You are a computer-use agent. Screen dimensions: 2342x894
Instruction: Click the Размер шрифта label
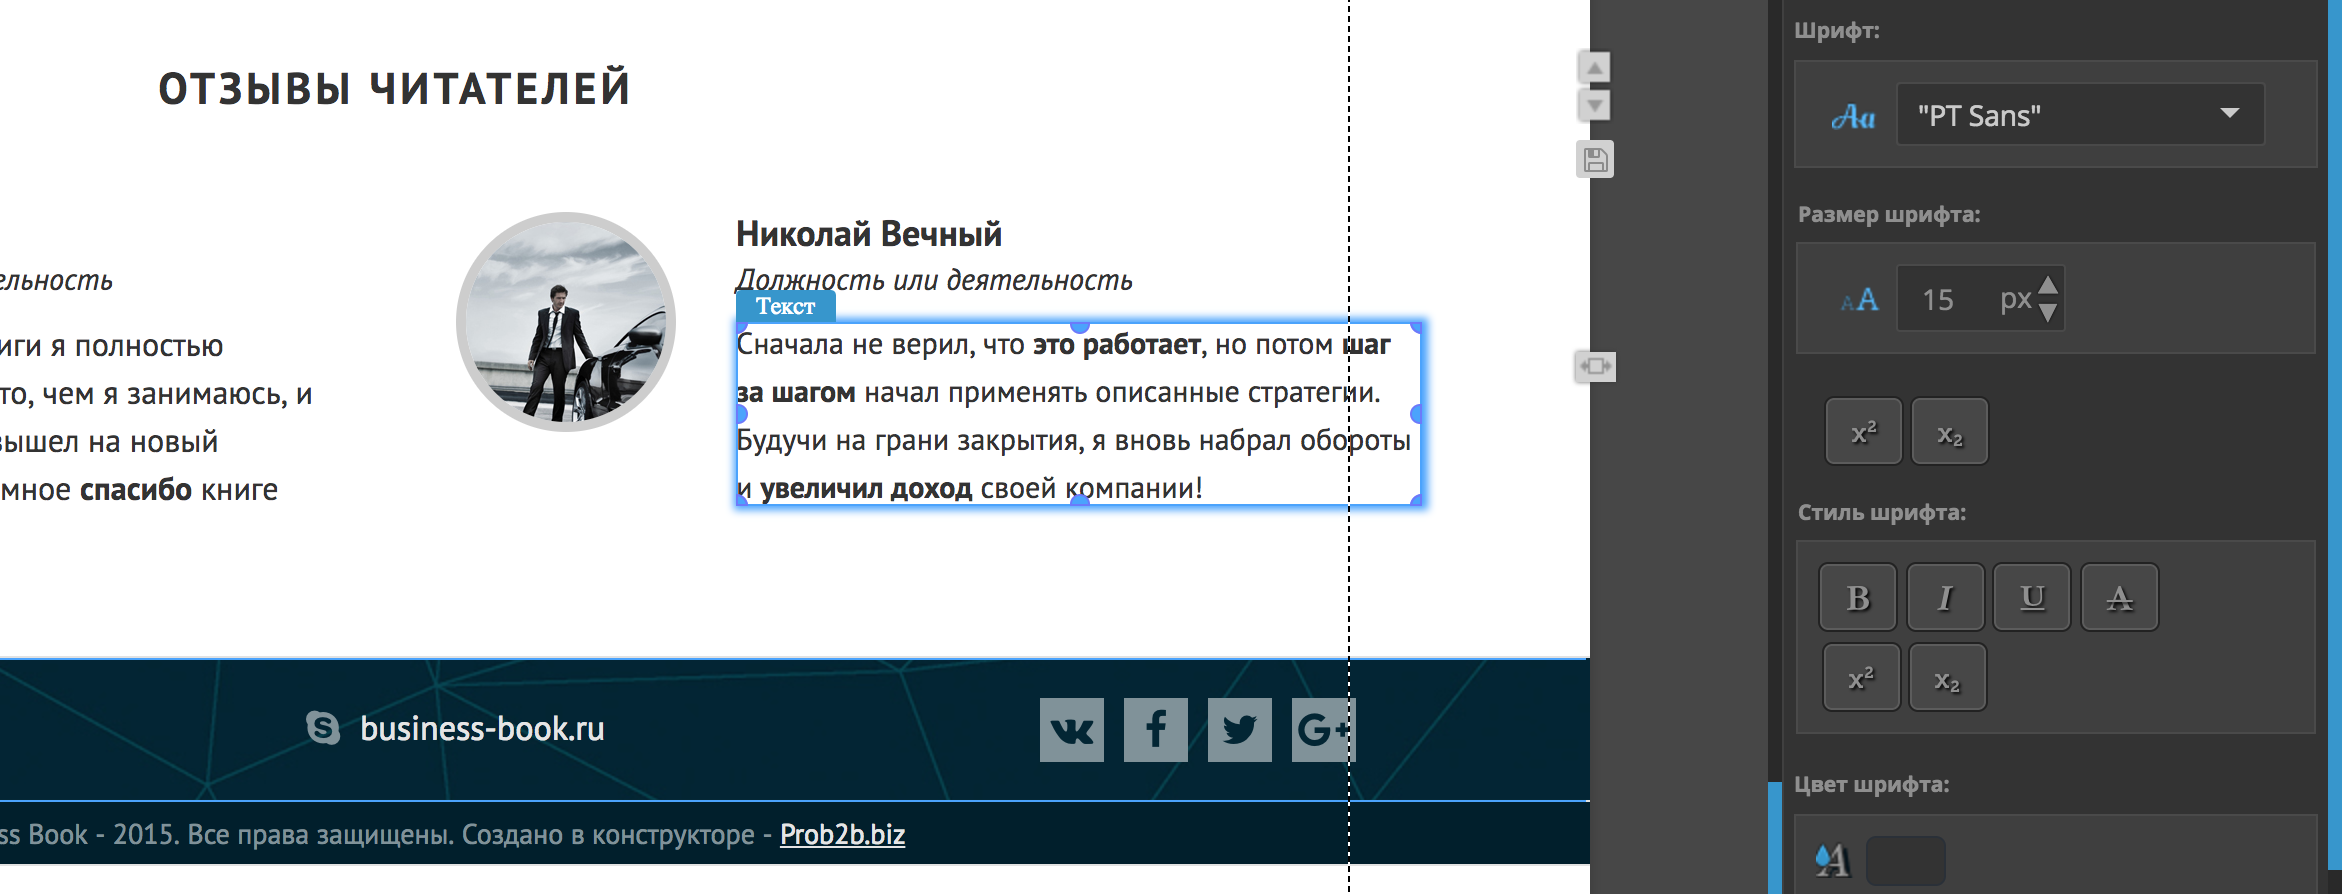coord(1889,215)
